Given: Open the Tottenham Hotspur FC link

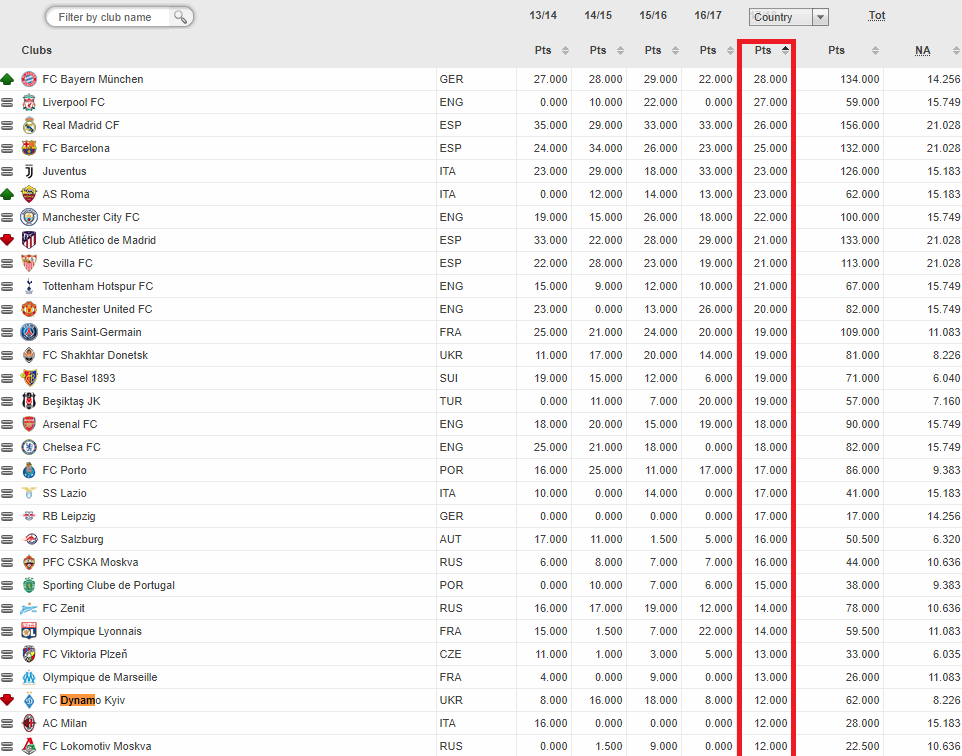Looking at the screenshot, I should [x=97, y=286].
